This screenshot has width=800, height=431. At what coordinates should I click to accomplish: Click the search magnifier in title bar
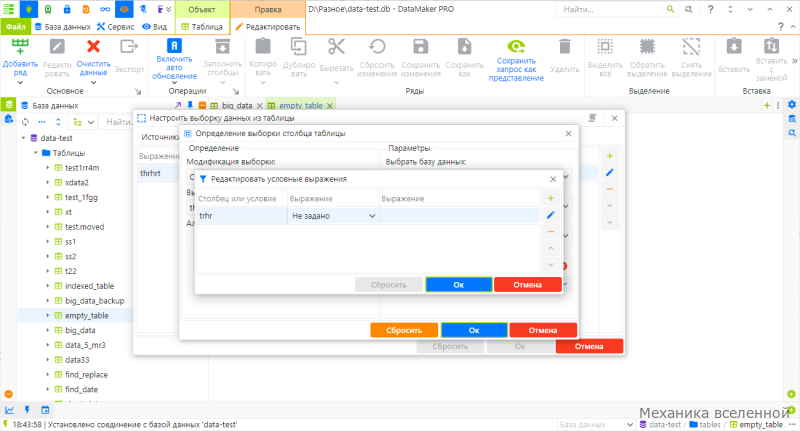[x=670, y=9]
